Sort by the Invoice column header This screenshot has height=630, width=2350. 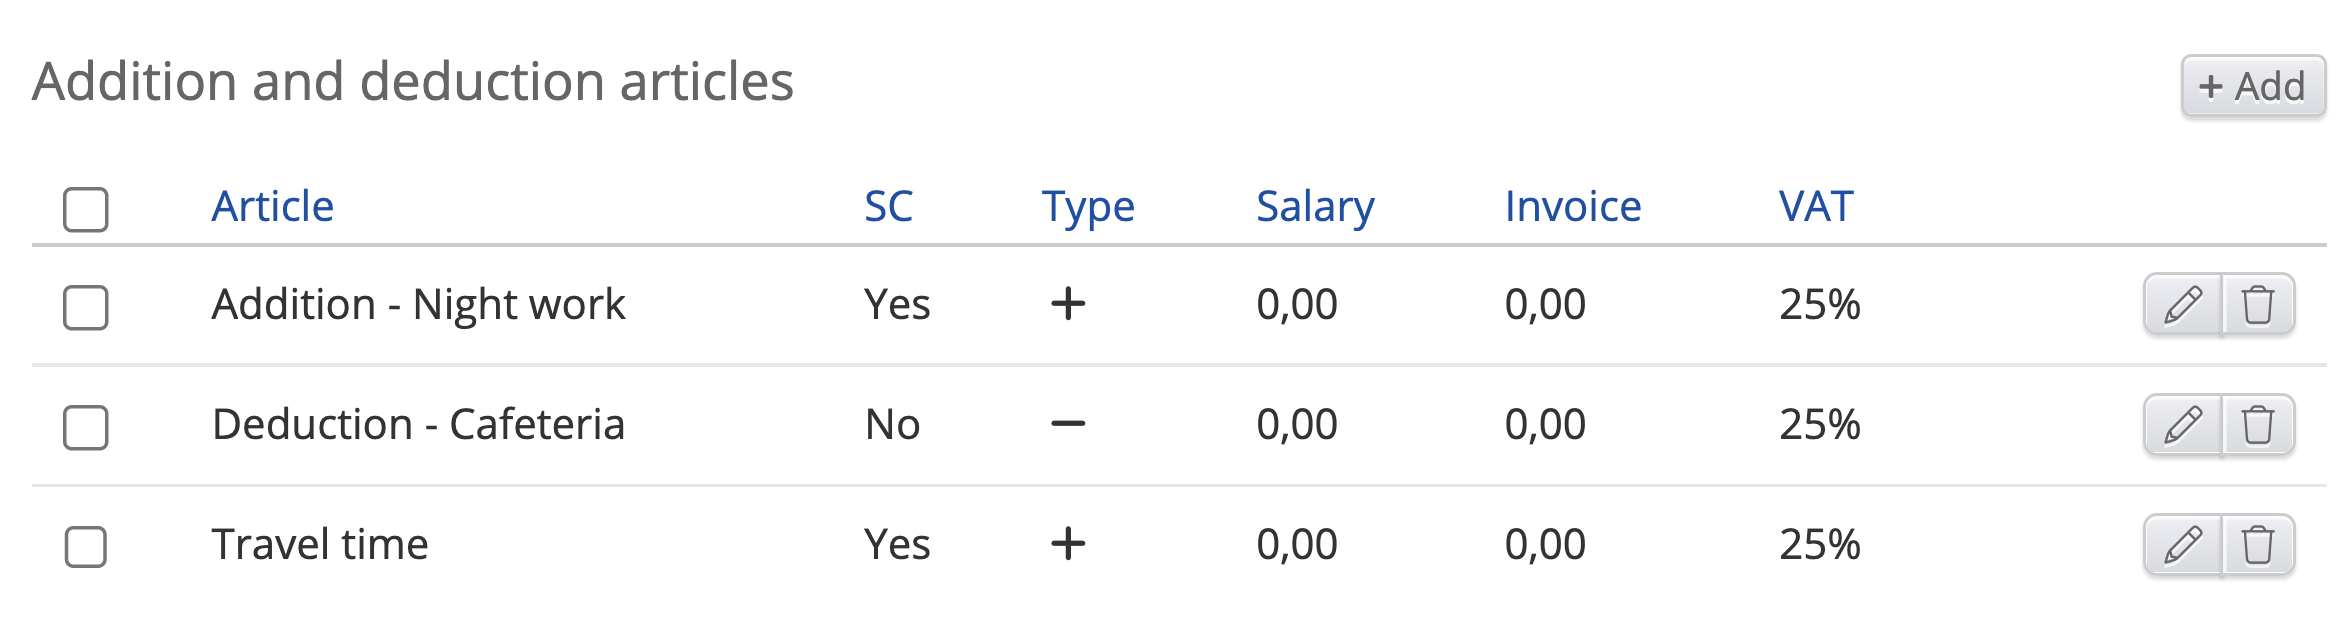pyautogui.click(x=1573, y=207)
